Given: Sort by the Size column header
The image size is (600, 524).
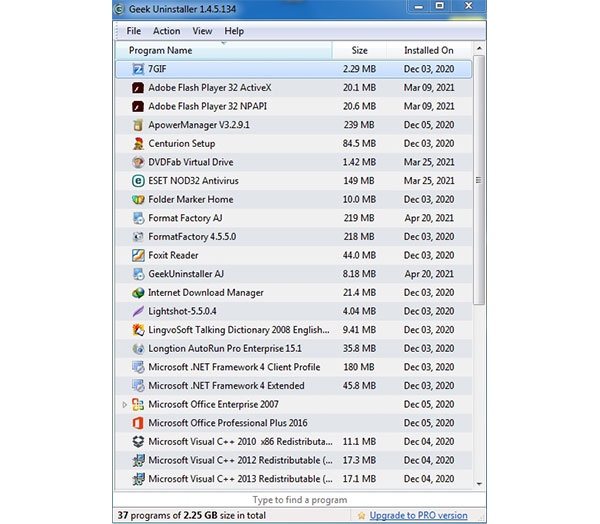Looking at the screenshot, I should (359, 51).
